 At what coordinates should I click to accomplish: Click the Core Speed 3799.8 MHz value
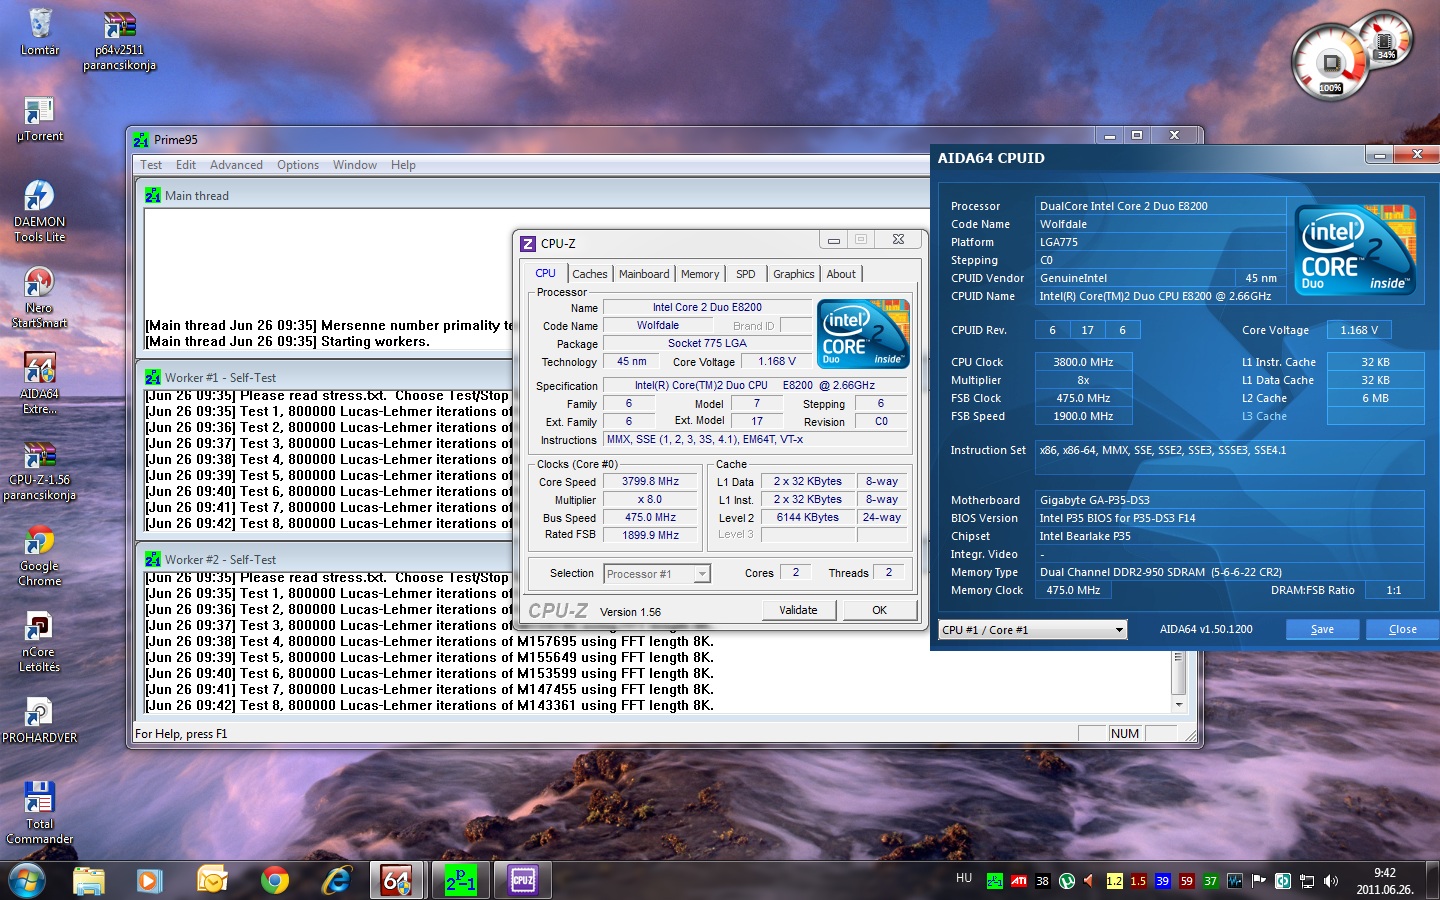tap(650, 482)
